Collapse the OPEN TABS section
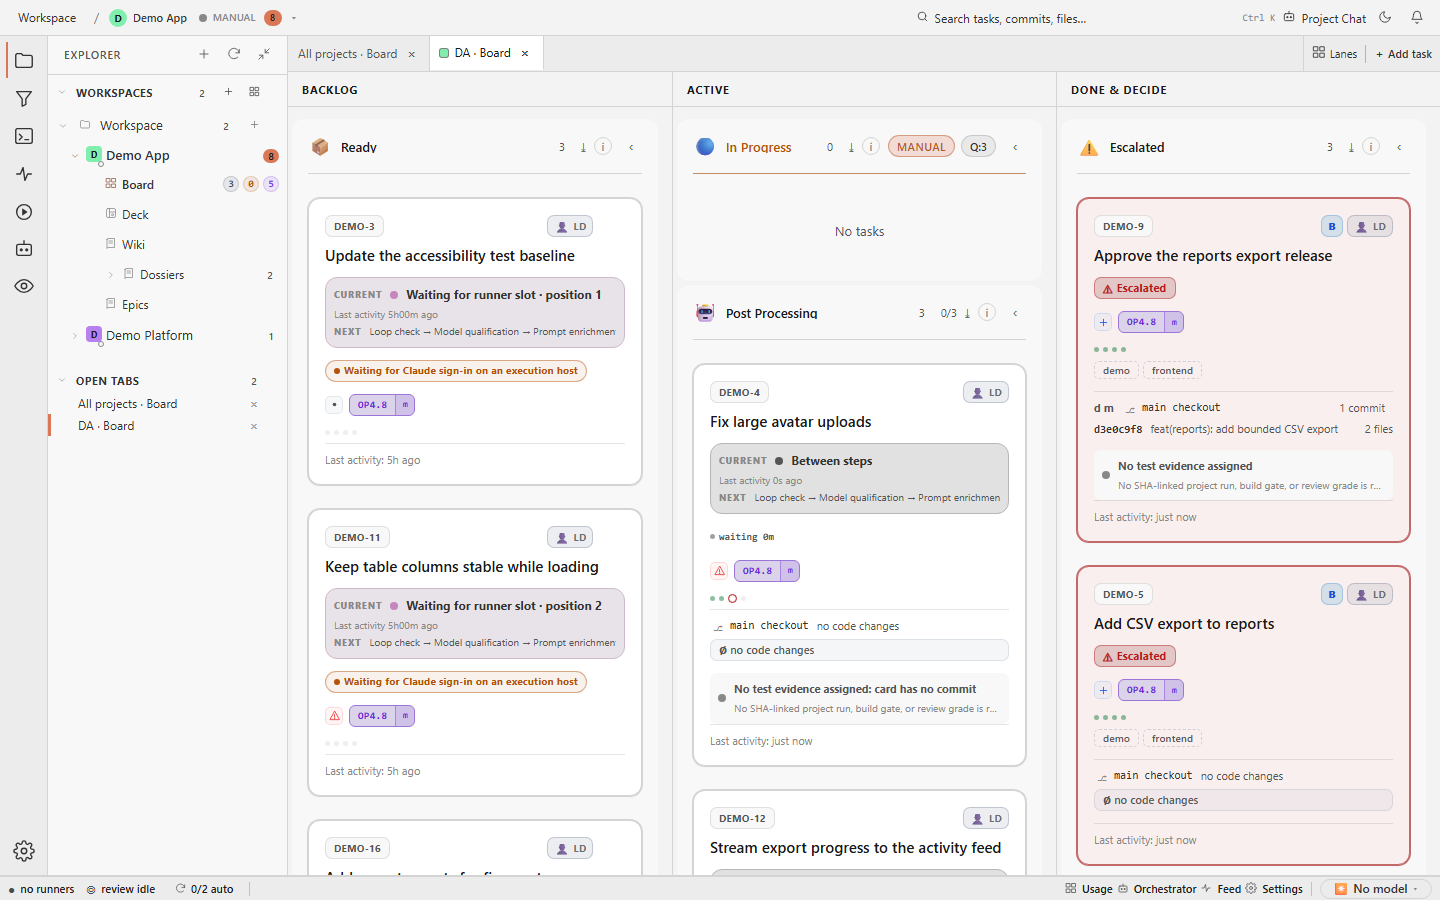The width and height of the screenshot is (1440, 900). (62, 381)
